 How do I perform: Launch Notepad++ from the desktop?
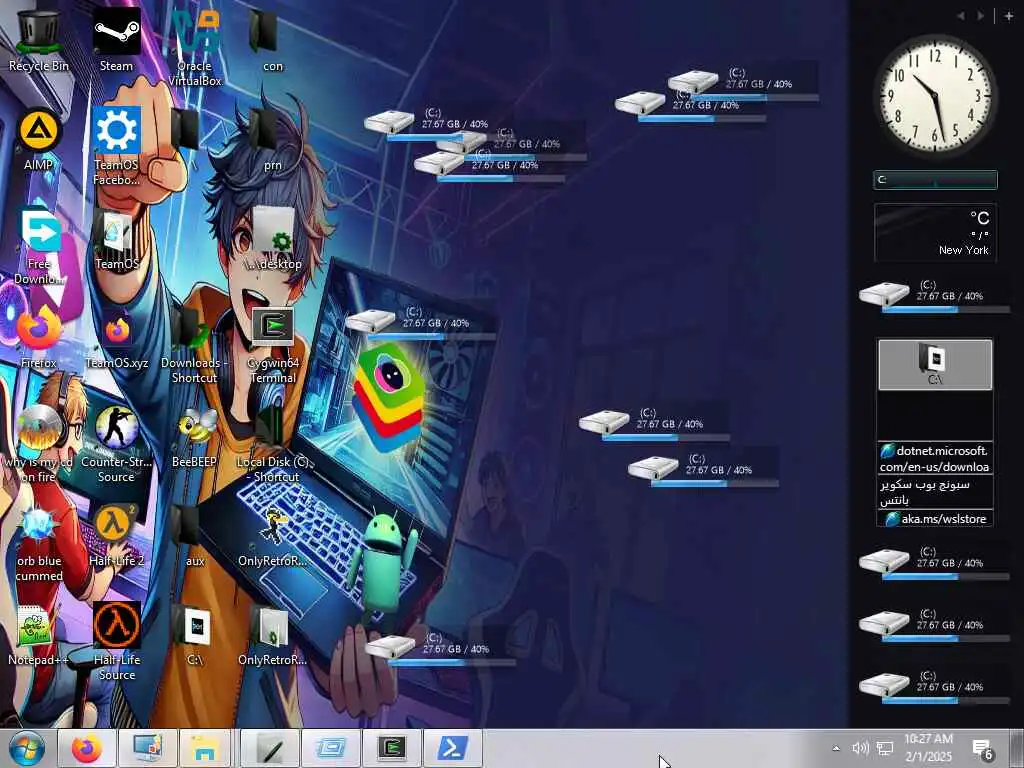[x=39, y=635]
